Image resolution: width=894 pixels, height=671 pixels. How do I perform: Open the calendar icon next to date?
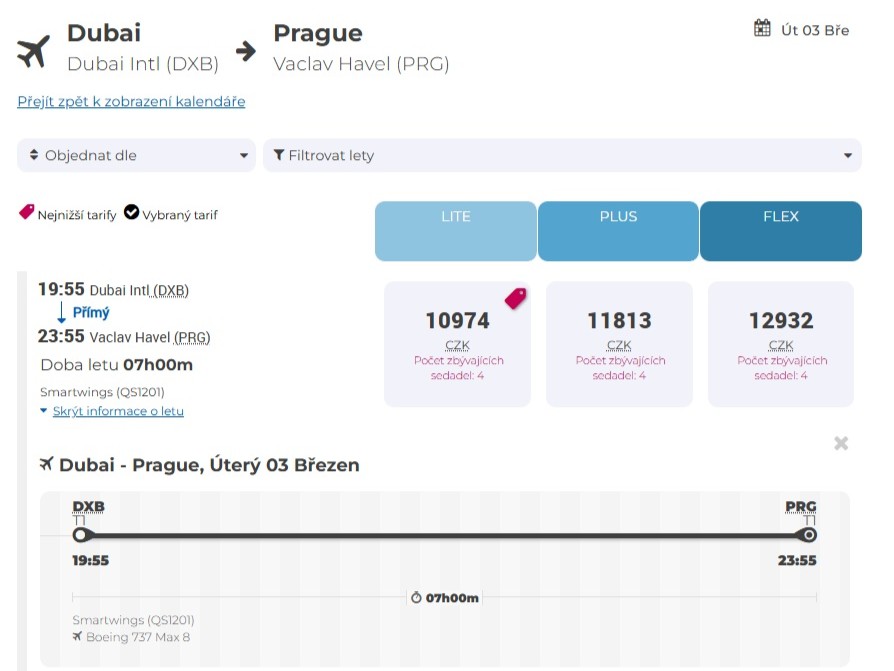point(763,28)
